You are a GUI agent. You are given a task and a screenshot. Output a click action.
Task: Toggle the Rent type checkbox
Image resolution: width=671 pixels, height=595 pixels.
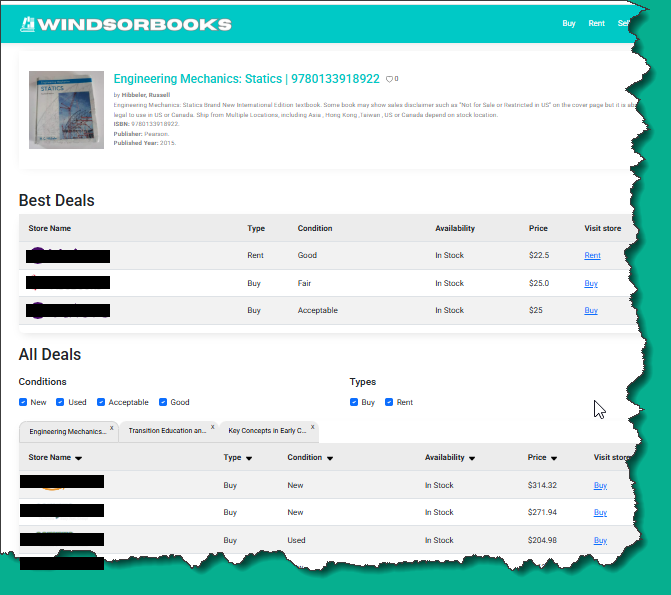pos(389,402)
